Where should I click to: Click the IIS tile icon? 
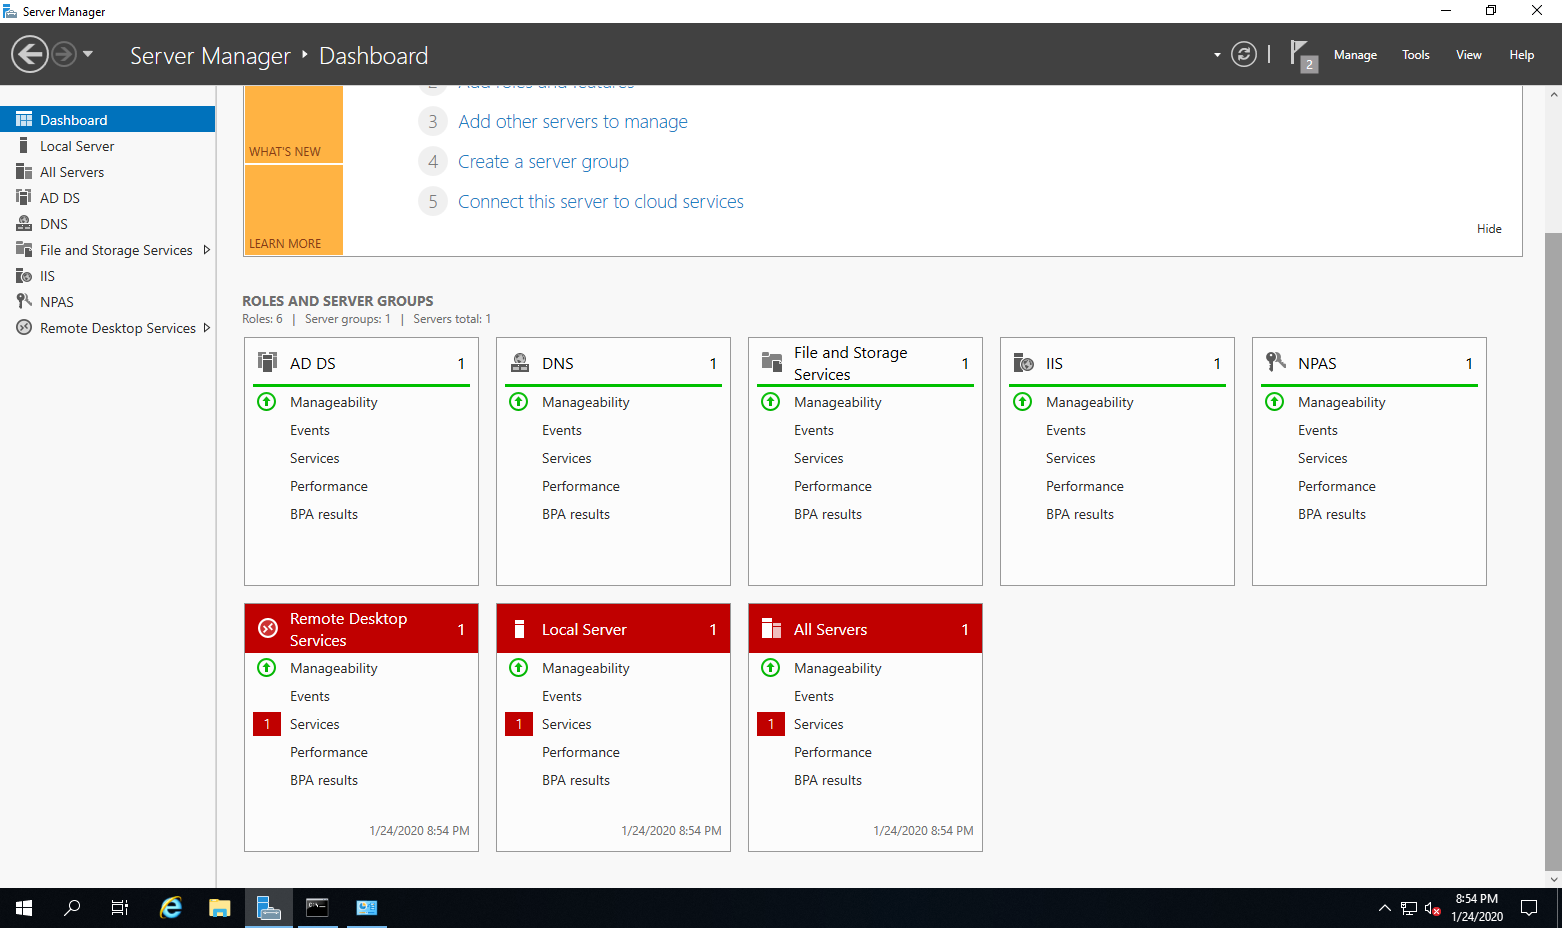tap(1023, 362)
